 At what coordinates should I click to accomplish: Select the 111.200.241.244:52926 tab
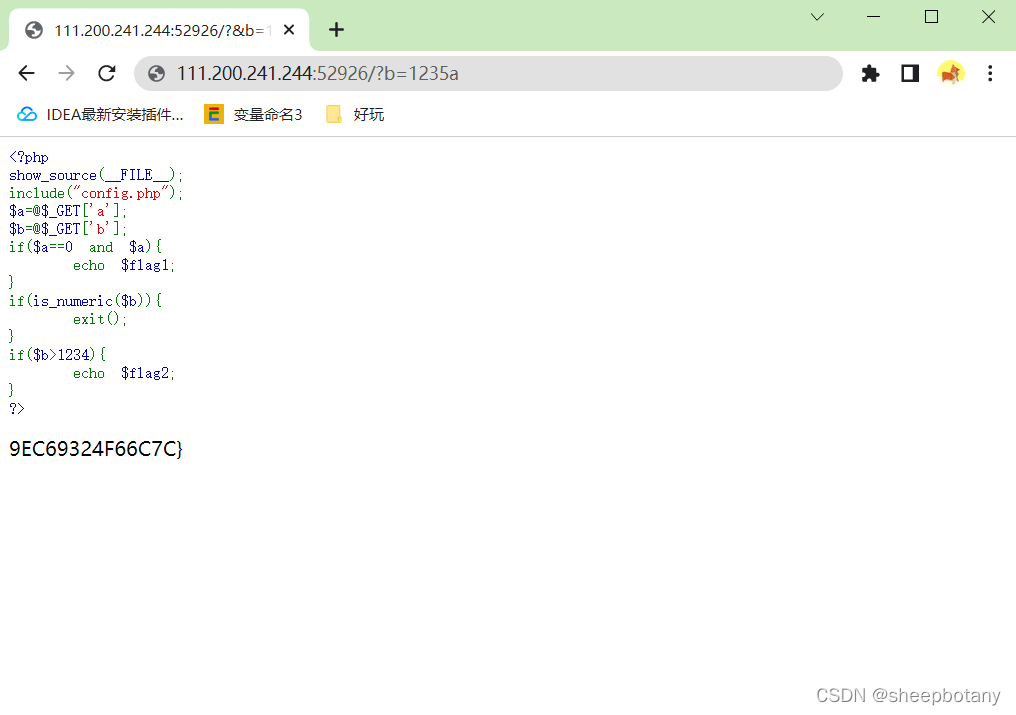(159, 30)
